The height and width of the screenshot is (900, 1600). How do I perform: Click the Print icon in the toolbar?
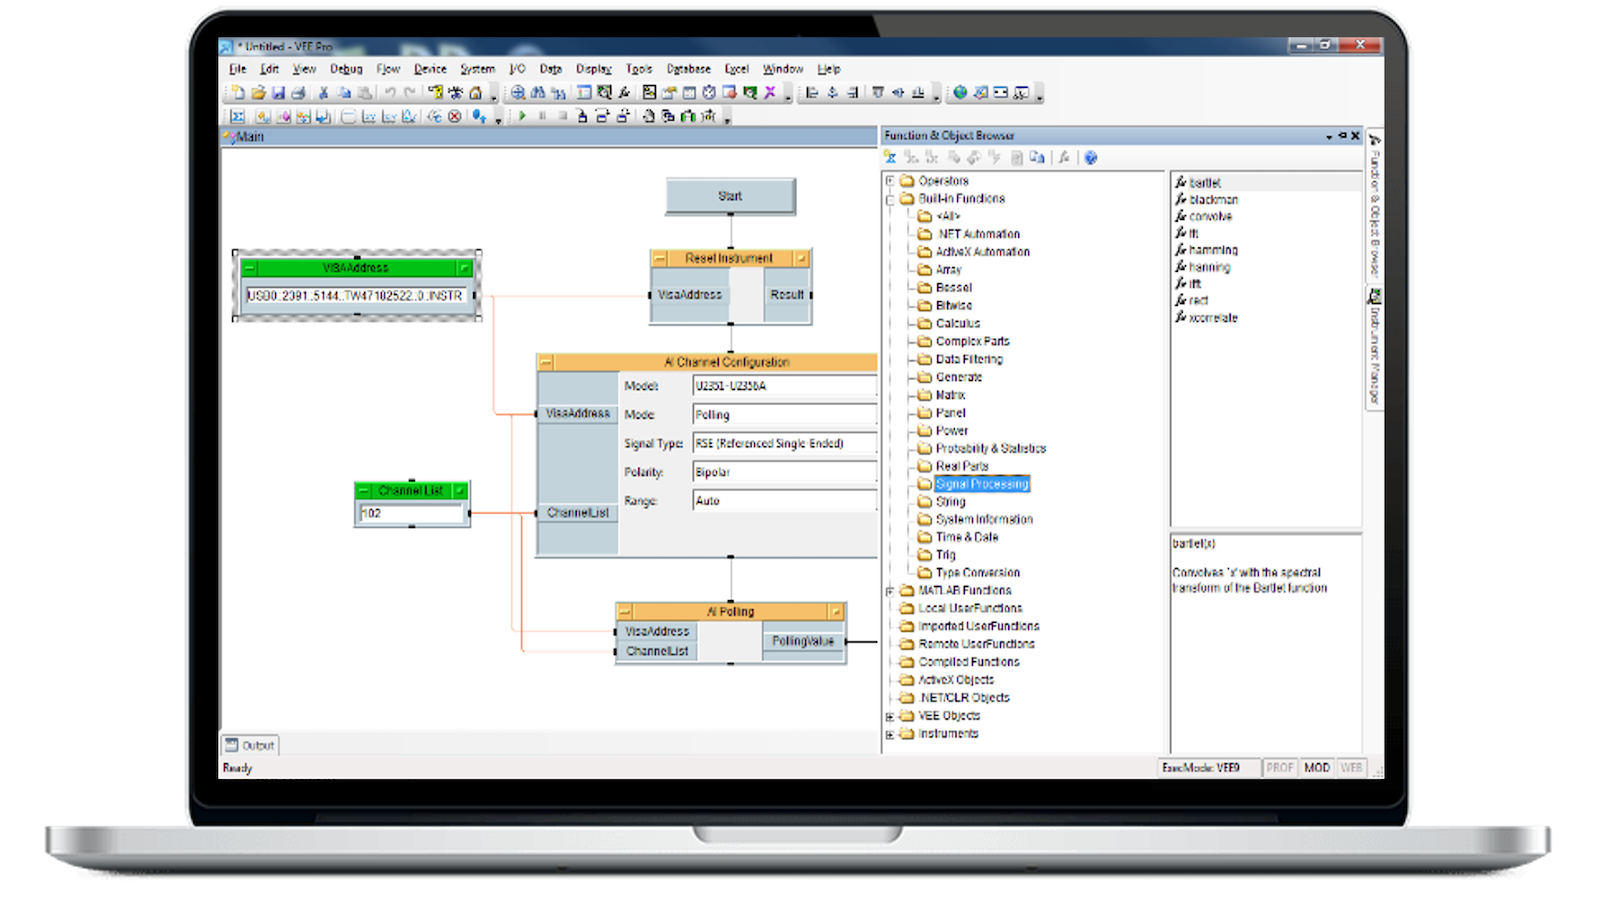pos(298,93)
